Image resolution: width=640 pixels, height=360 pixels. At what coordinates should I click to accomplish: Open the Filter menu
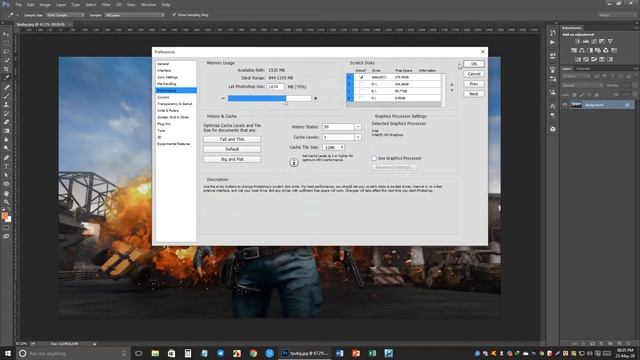[106, 4]
